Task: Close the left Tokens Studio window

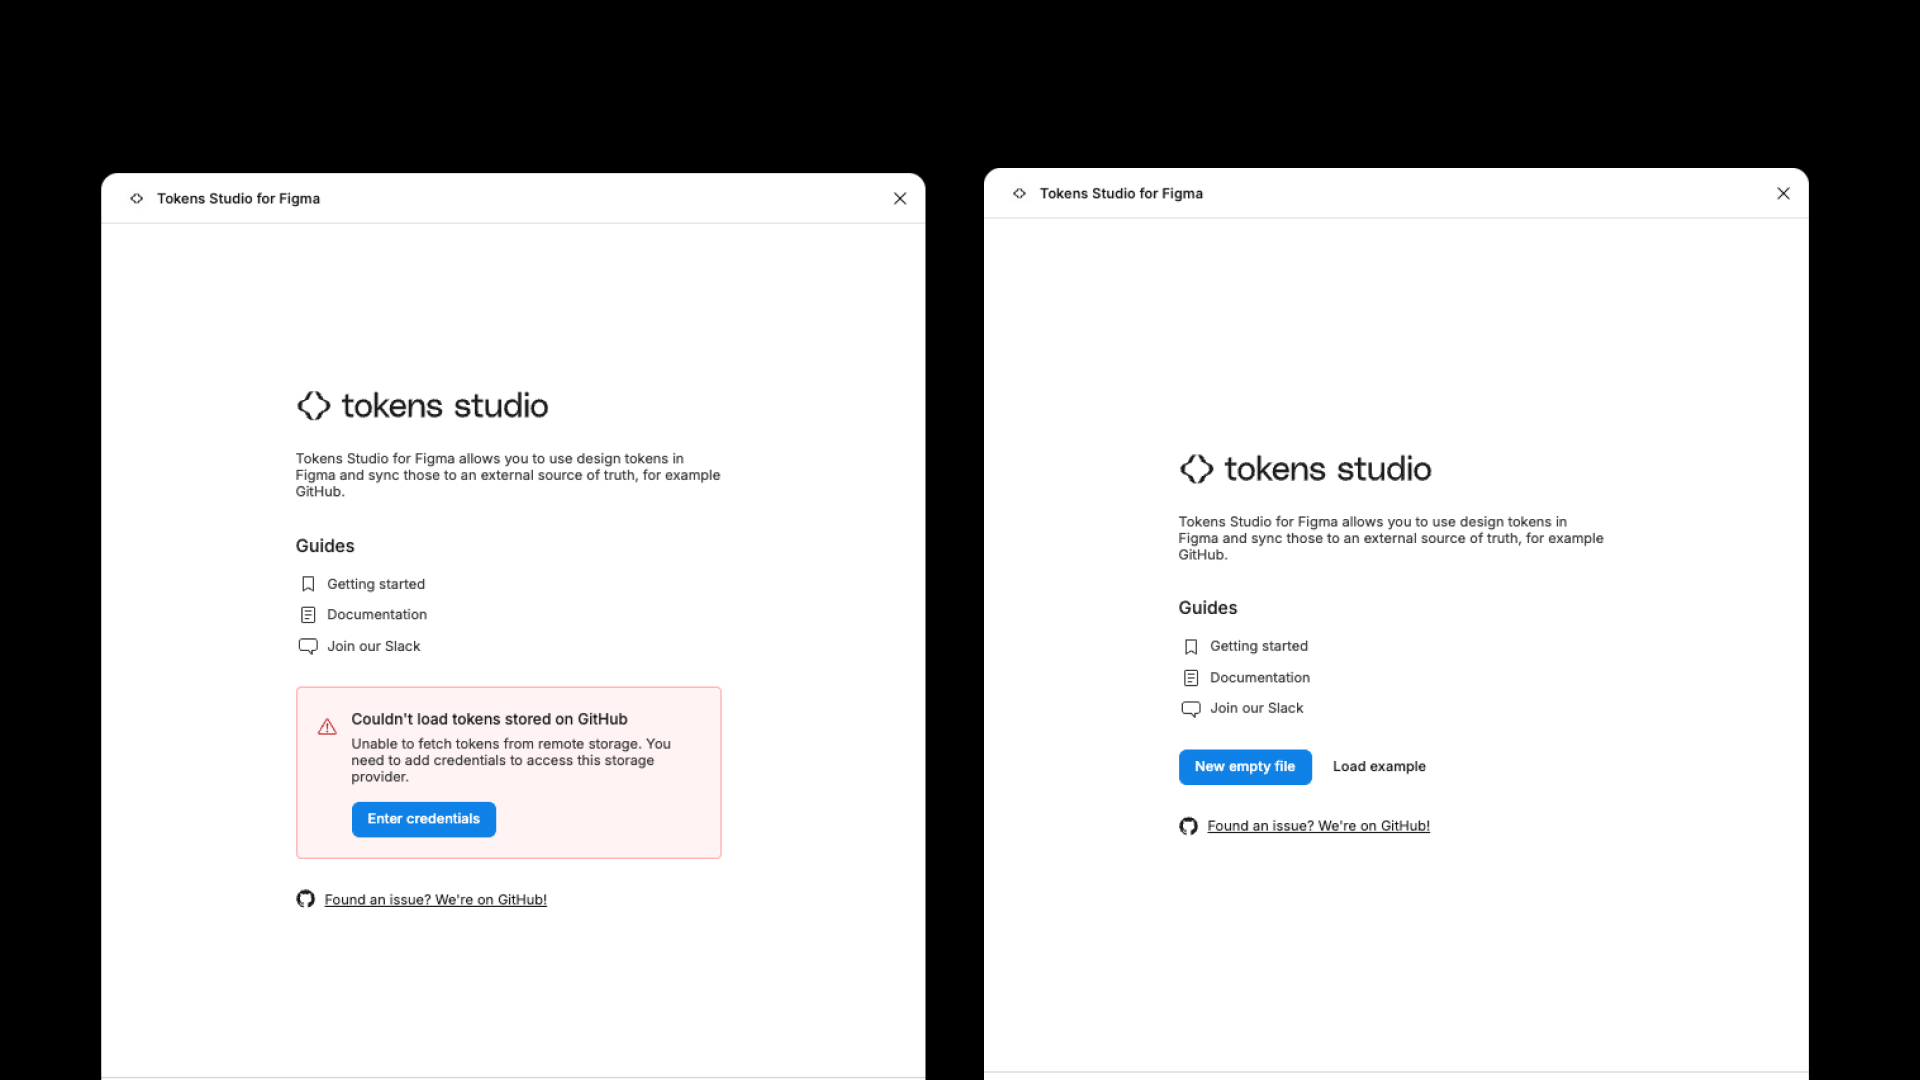Action: [900, 199]
